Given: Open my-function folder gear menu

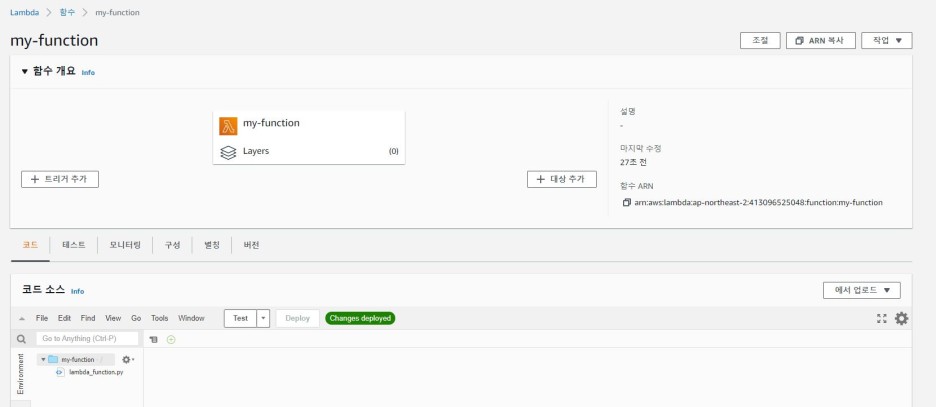Looking at the screenshot, I should [127, 359].
